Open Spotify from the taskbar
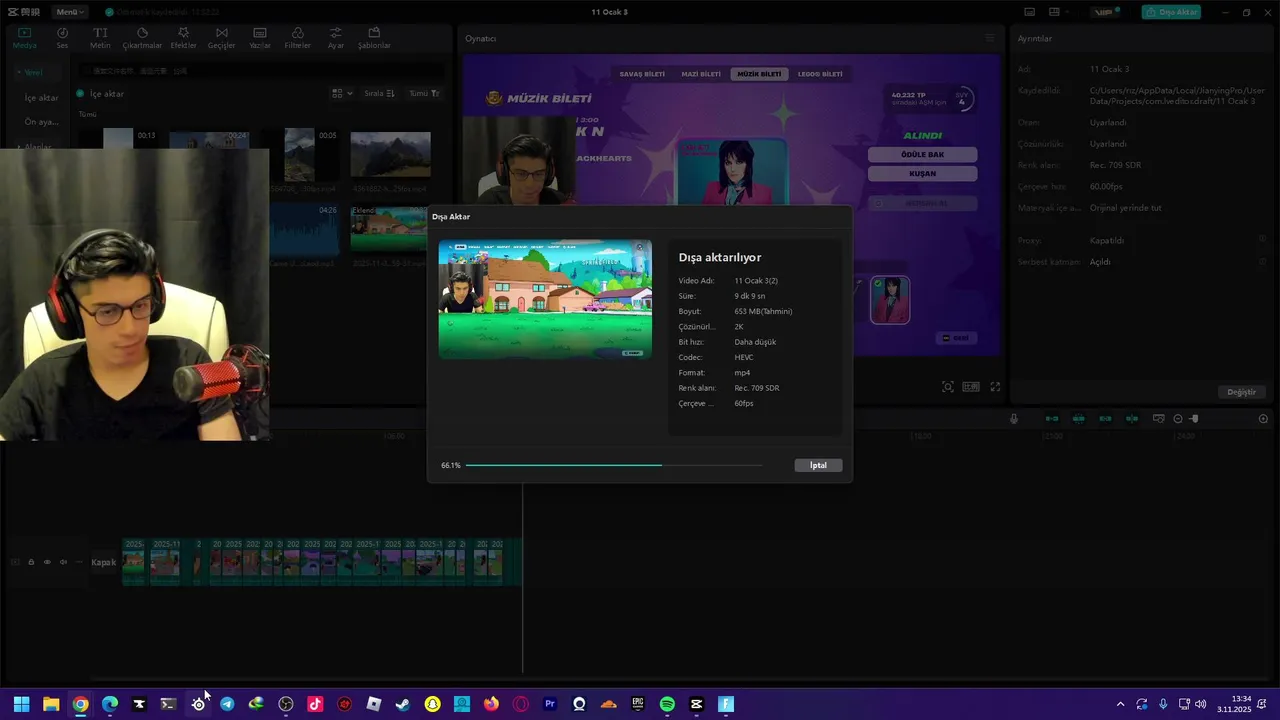1280x720 pixels. [x=667, y=704]
